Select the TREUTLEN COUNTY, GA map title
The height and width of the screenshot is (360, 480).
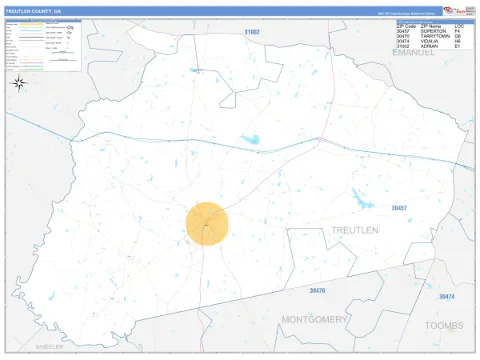(x=33, y=11)
